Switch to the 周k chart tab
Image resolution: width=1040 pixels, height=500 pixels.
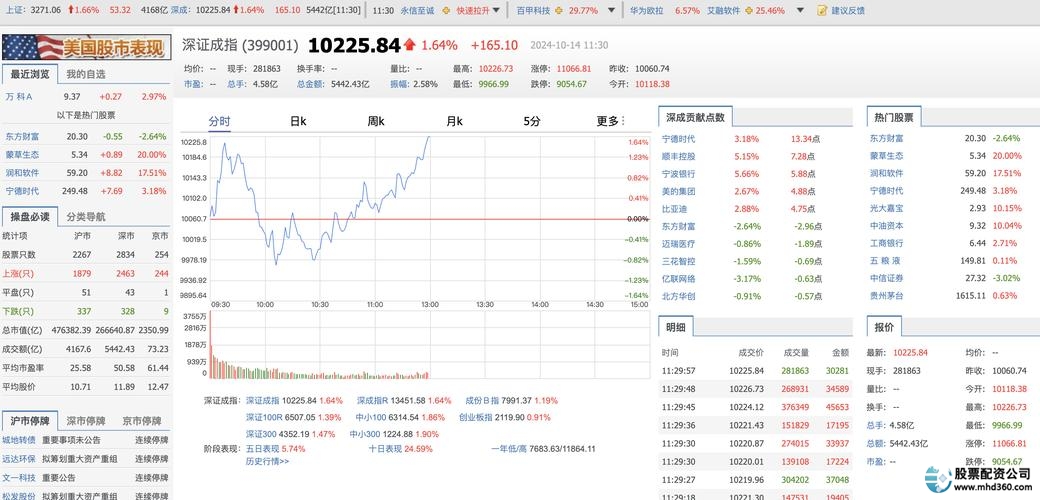[376, 121]
